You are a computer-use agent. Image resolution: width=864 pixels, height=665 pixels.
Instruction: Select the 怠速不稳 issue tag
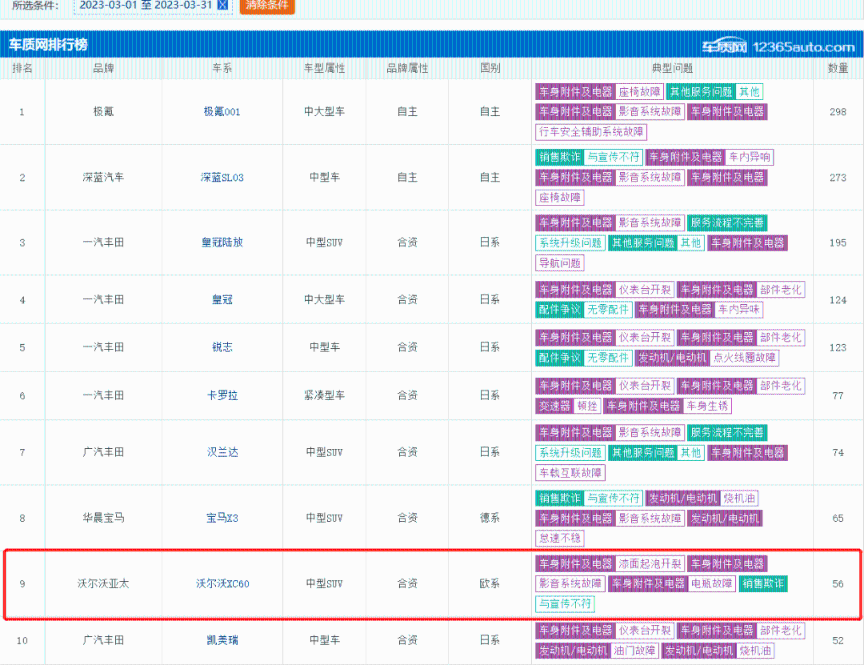coord(559,538)
